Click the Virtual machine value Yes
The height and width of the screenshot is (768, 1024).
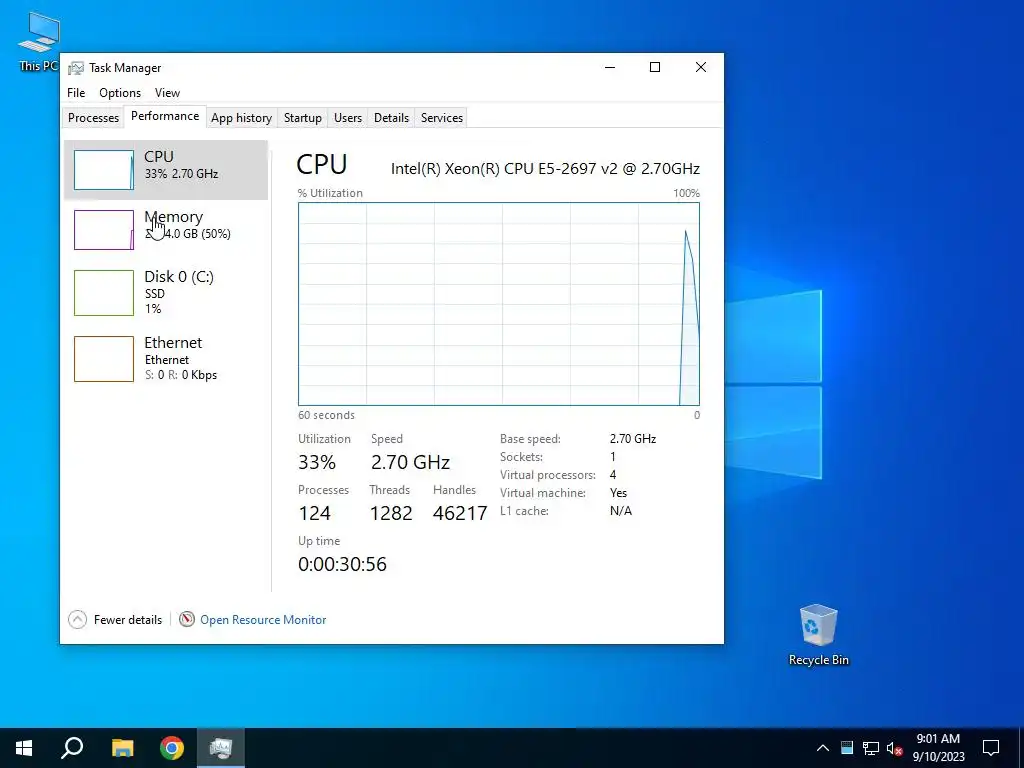pyautogui.click(x=618, y=493)
